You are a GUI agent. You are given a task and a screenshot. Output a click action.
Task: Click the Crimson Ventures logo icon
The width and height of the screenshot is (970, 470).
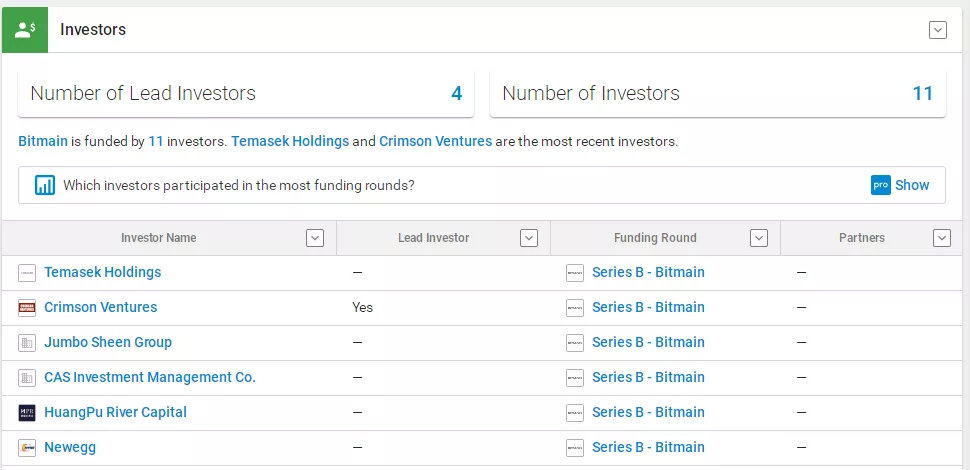pos(27,308)
